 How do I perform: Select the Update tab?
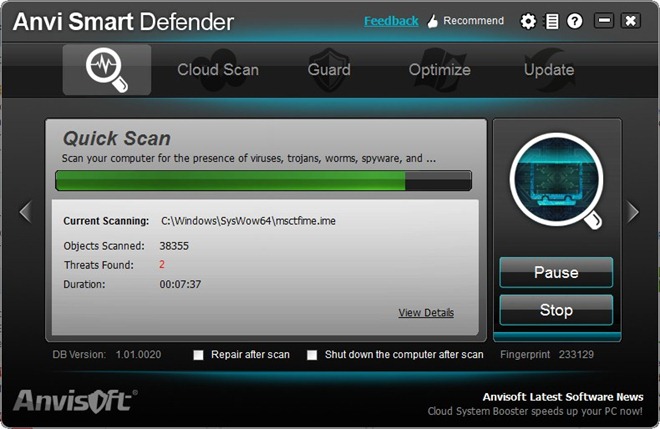click(x=549, y=69)
